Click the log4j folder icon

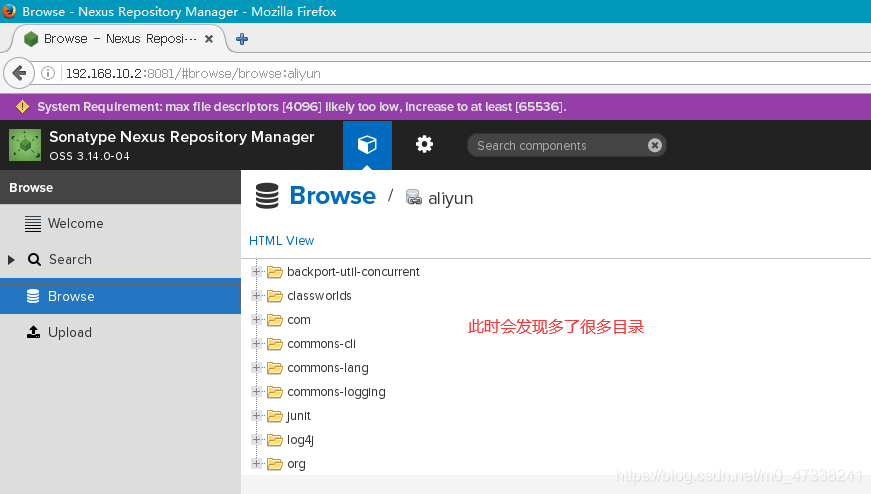tap(275, 440)
